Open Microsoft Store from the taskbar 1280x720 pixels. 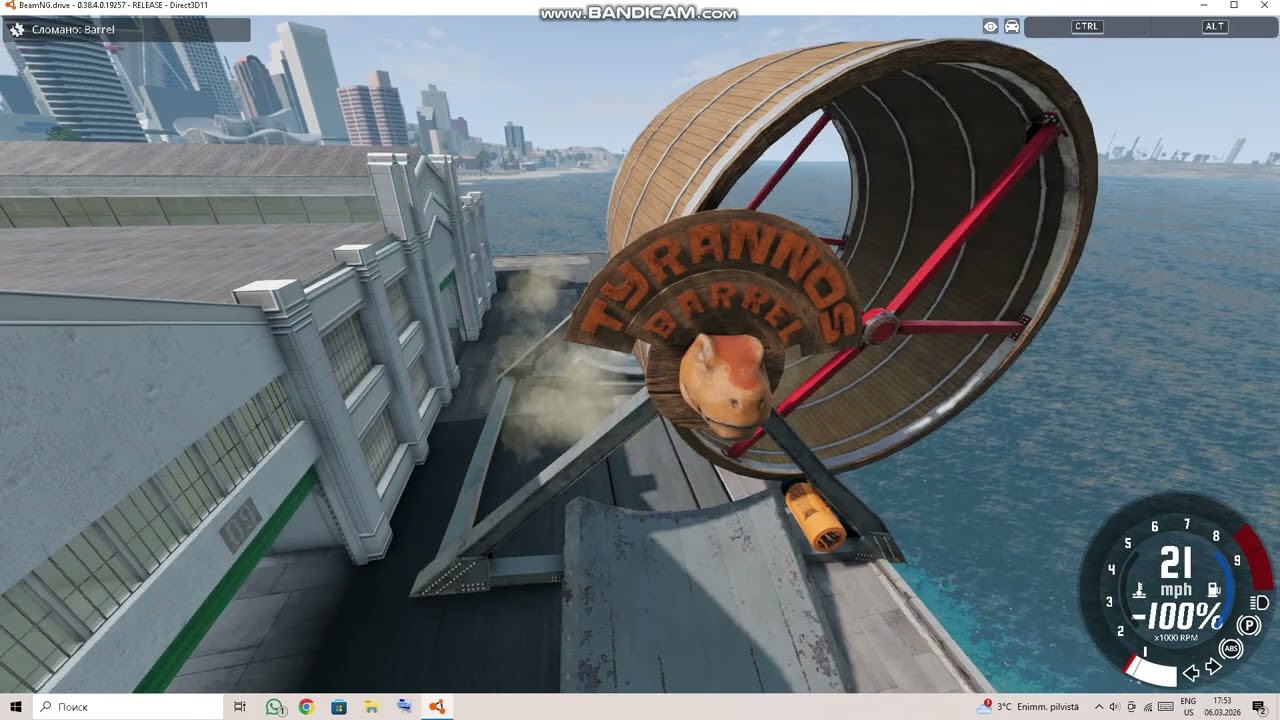point(339,707)
